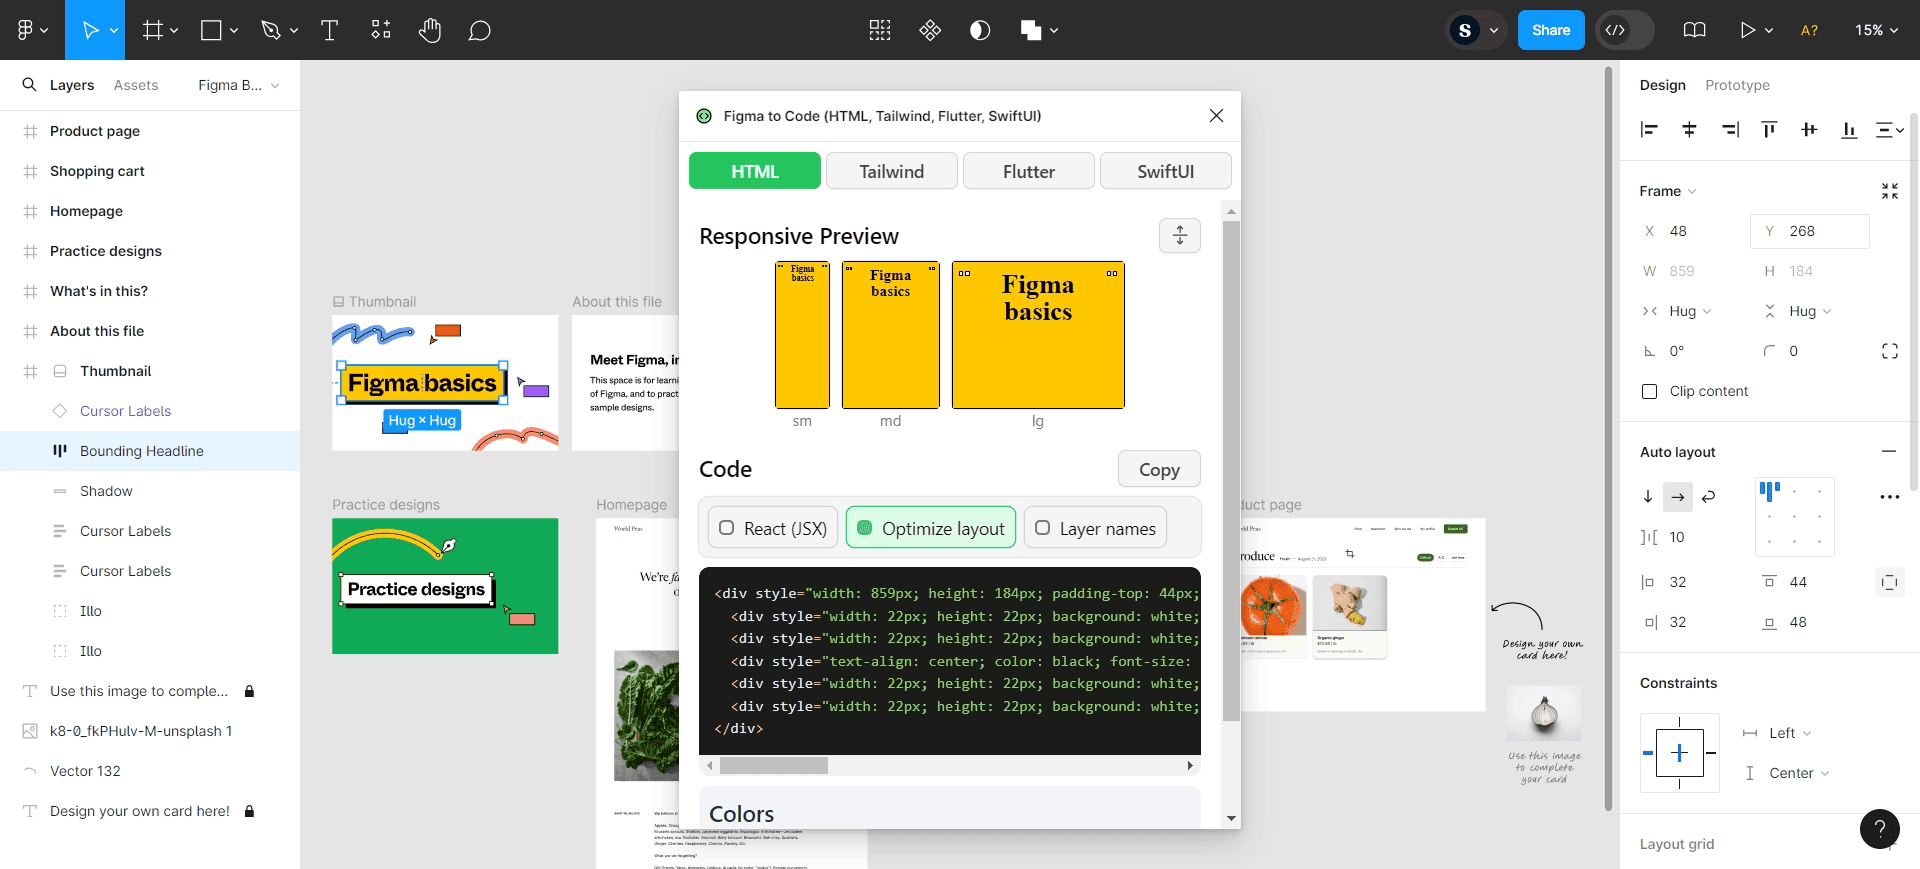Align top in Design panel
This screenshot has width=1920, height=869.
1769,129
